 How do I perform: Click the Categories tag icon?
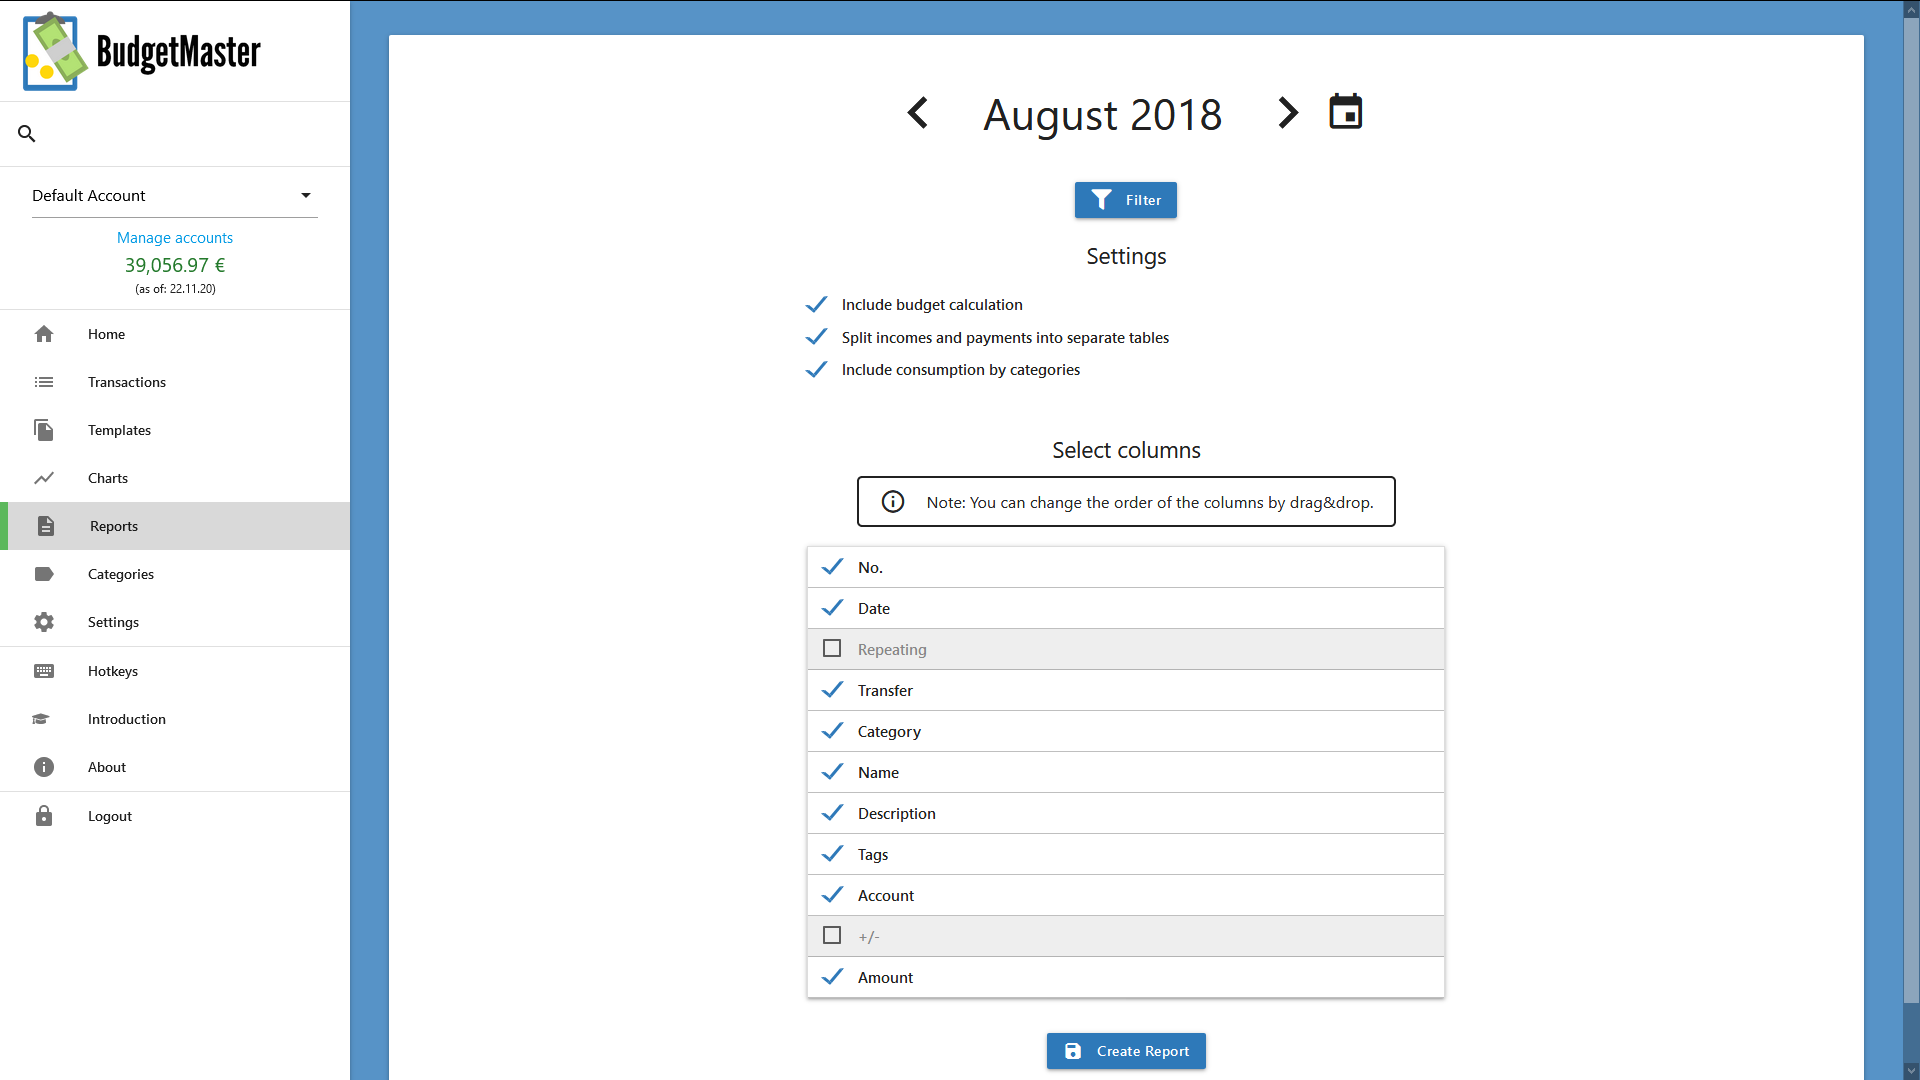(x=44, y=574)
